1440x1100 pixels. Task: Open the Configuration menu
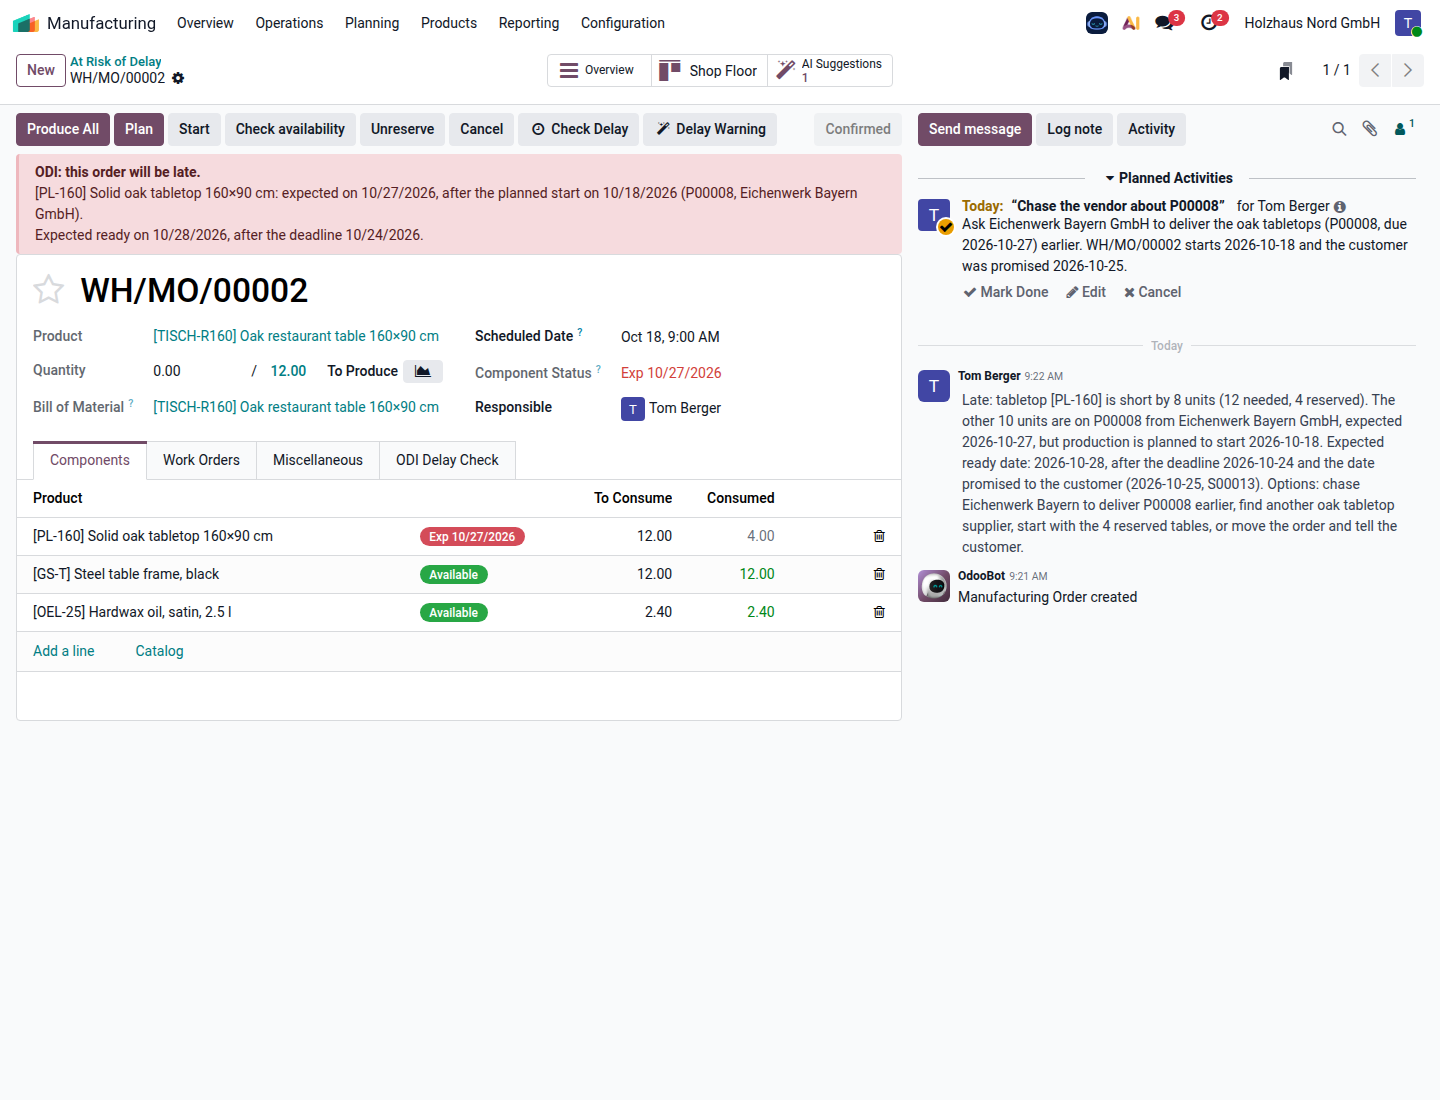[x=622, y=23]
